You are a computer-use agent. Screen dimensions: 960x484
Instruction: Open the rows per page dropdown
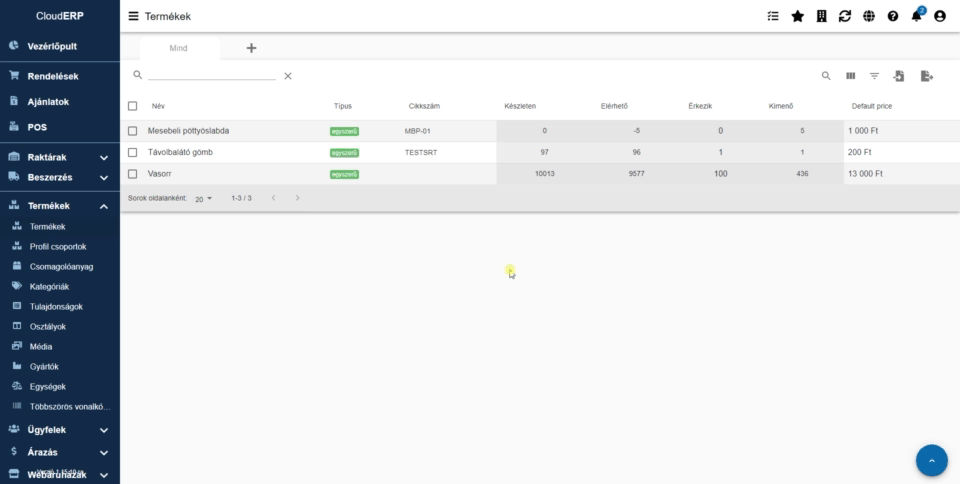point(204,199)
